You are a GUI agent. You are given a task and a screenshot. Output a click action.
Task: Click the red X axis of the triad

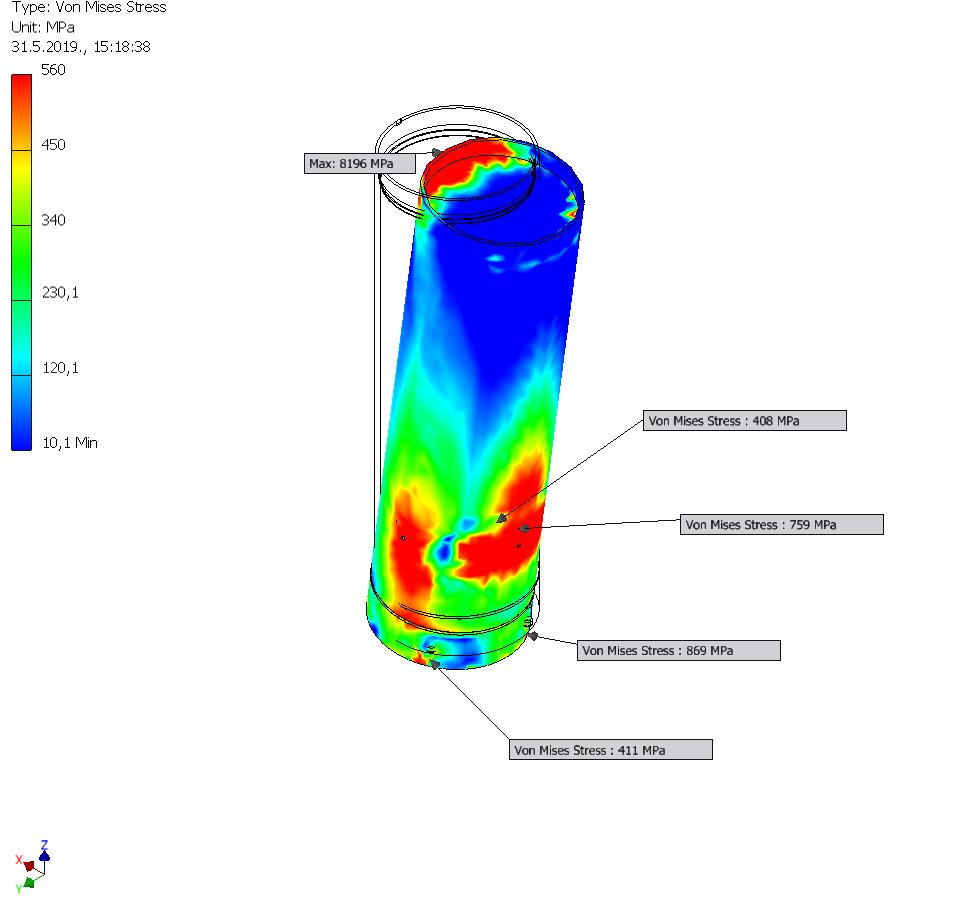pos(29,864)
